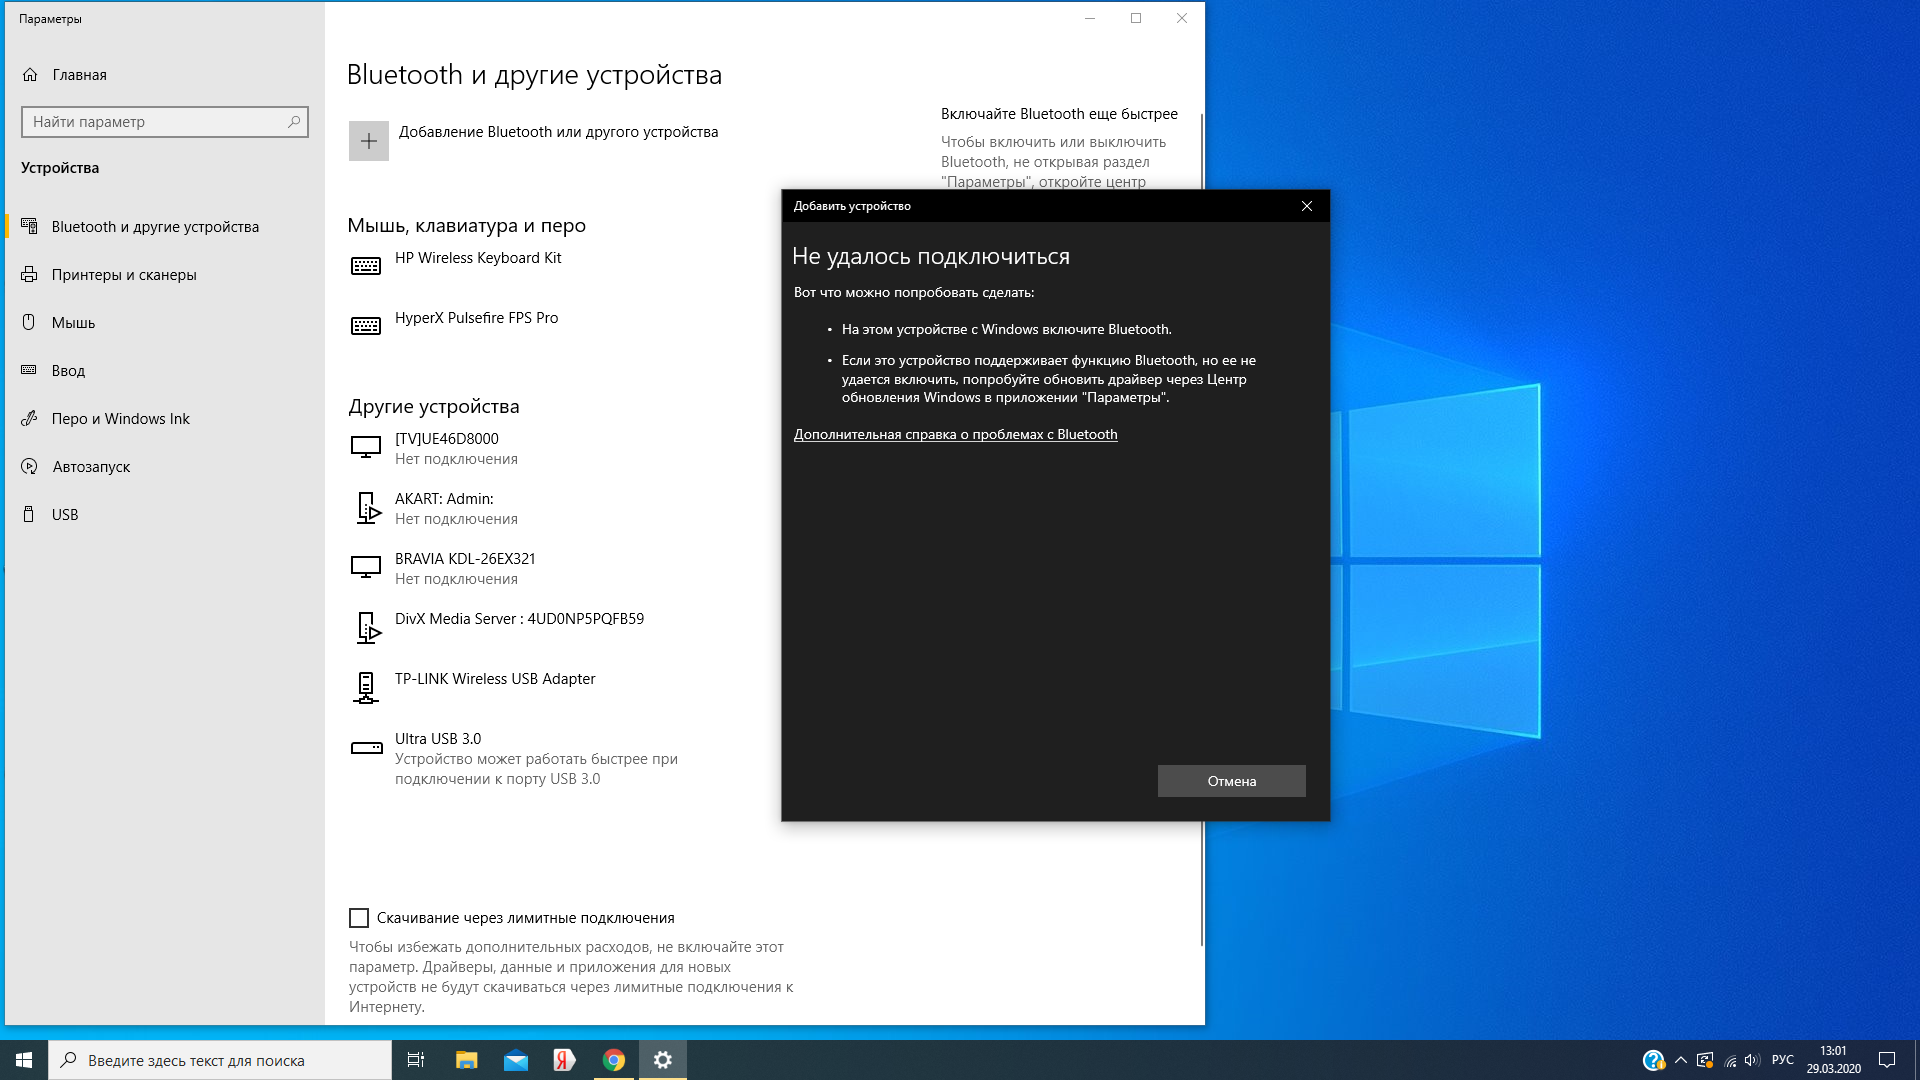The image size is (1920, 1080).
Task: Open the notification center icon
Action: coord(1887,1060)
